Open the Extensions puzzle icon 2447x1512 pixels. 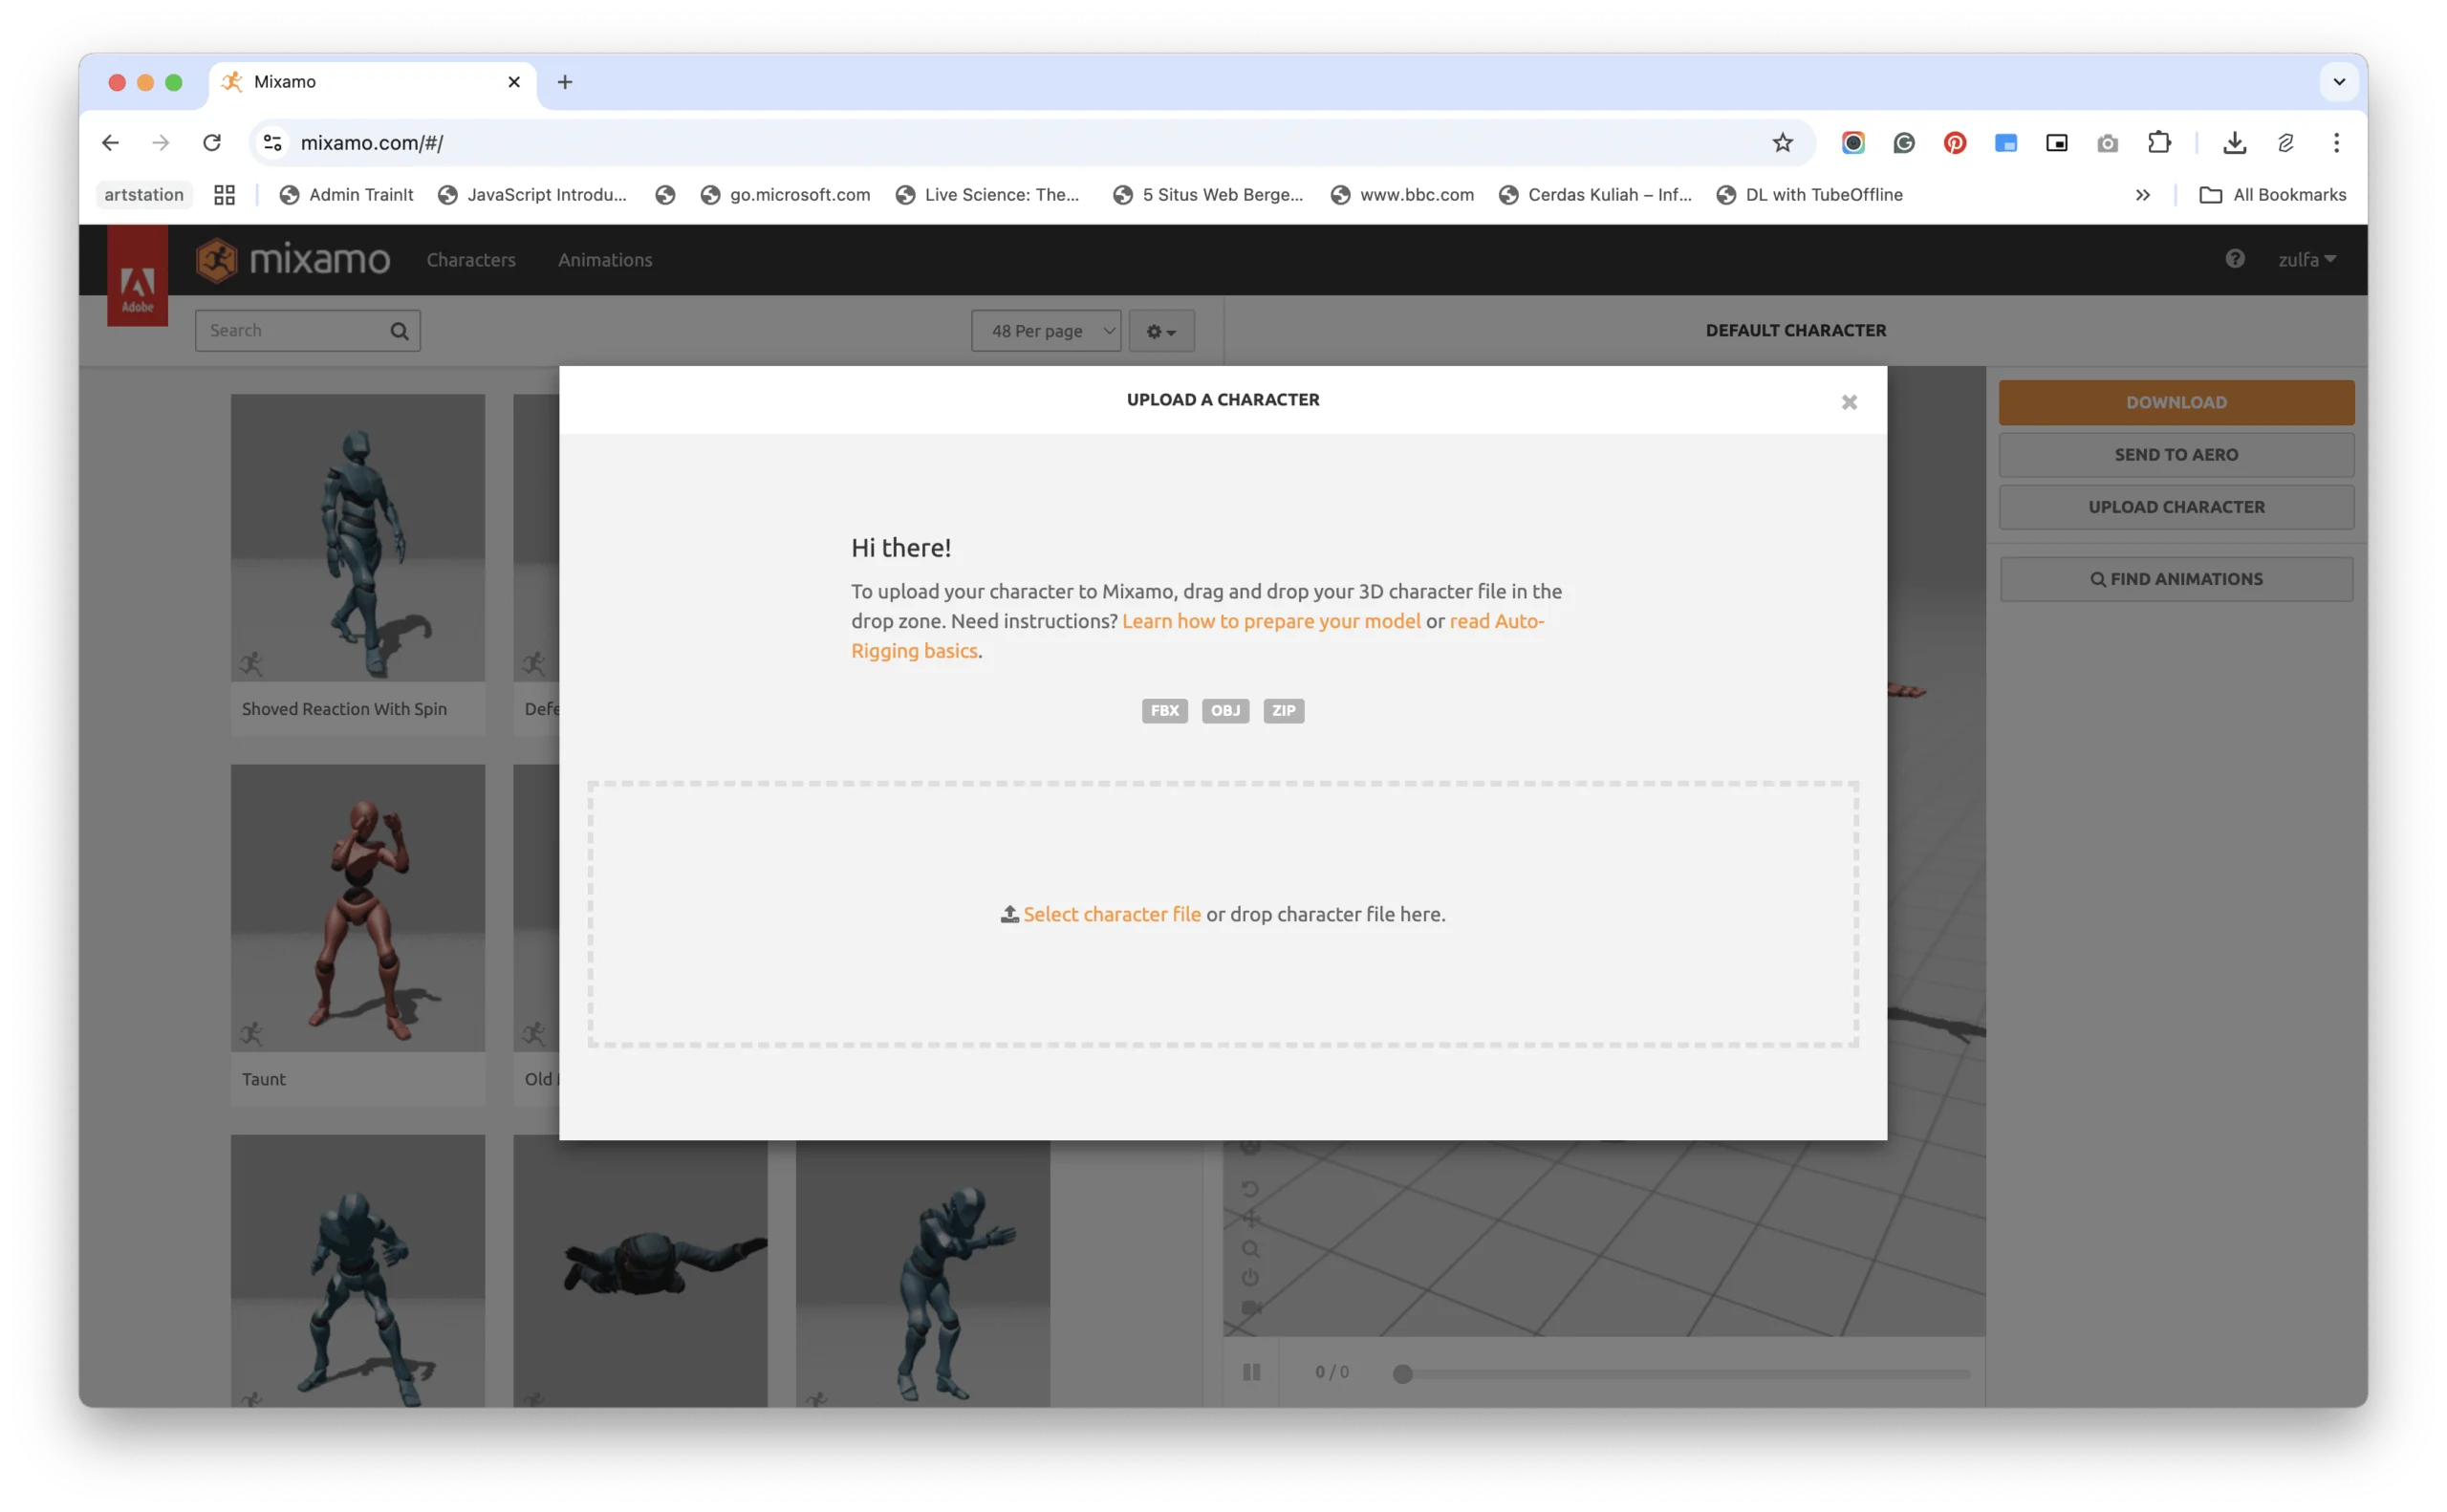coord(2159,143)
